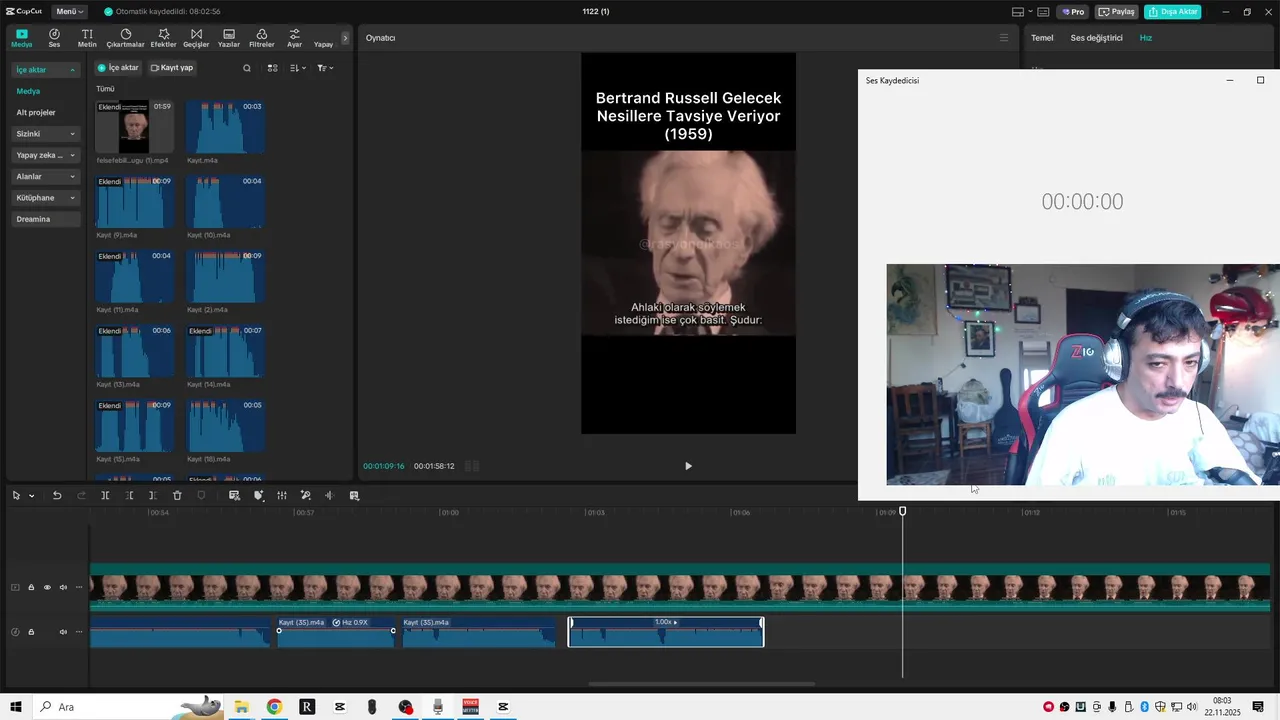Switch media library grid view
1280x720 pixels.
pos(272,68)
